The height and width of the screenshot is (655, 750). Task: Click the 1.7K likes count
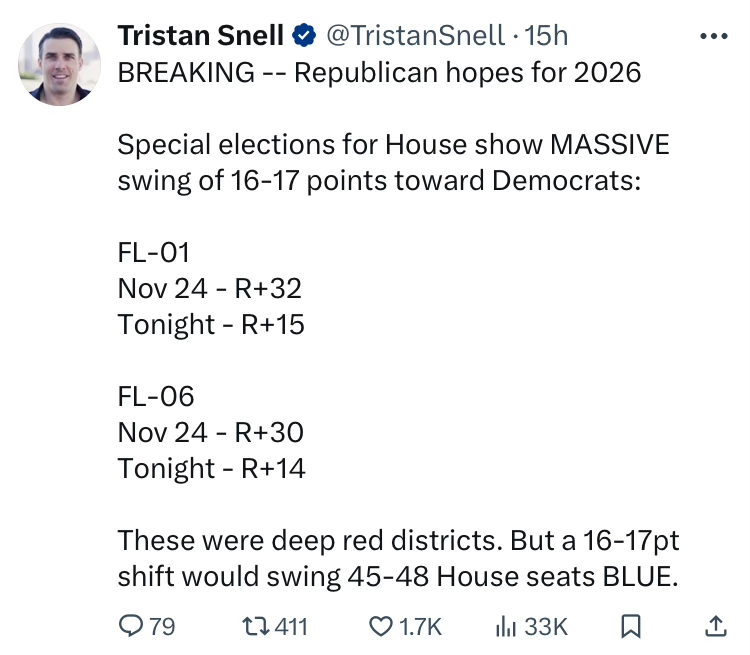420,626
